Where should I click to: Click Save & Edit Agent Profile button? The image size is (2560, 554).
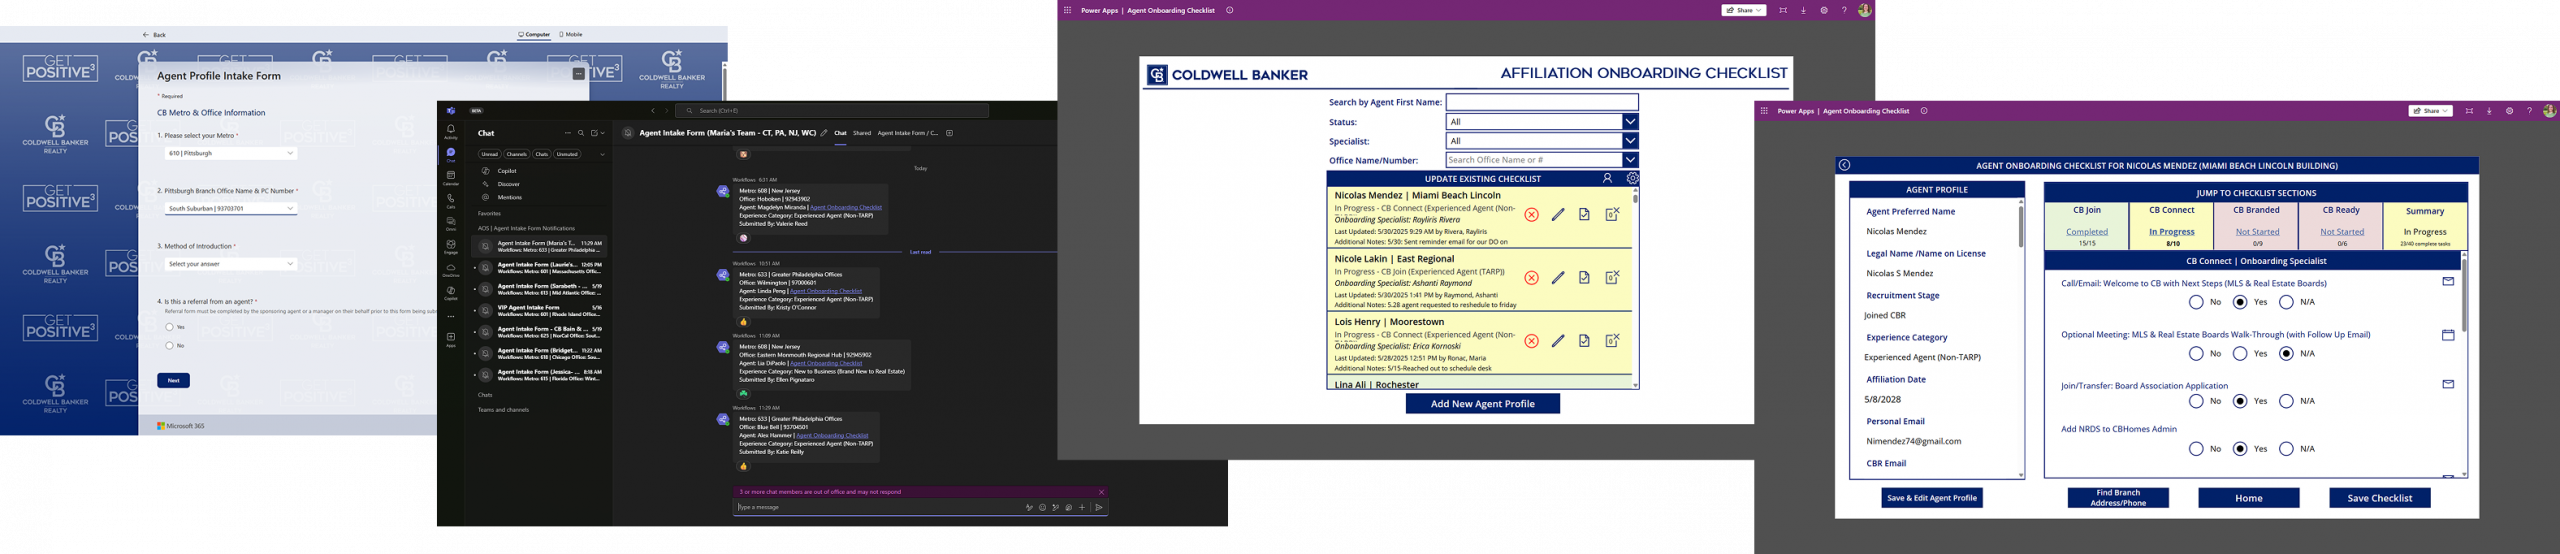coord(1932,498)
